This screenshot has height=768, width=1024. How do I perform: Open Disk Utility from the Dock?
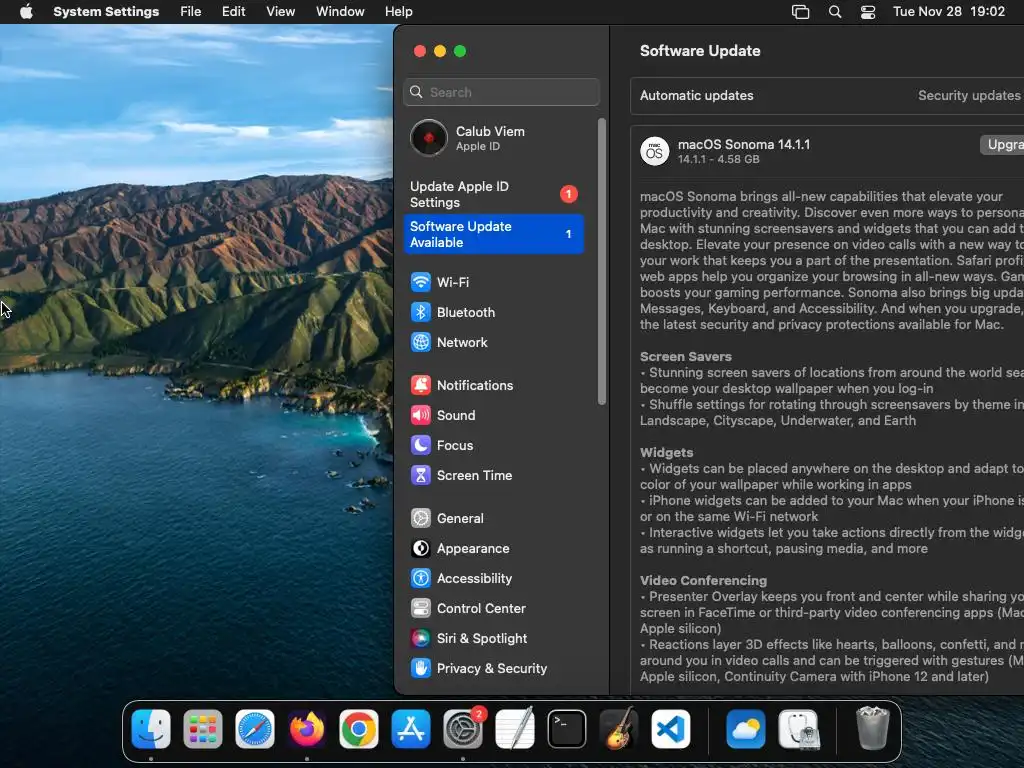[x=798, y=729]
